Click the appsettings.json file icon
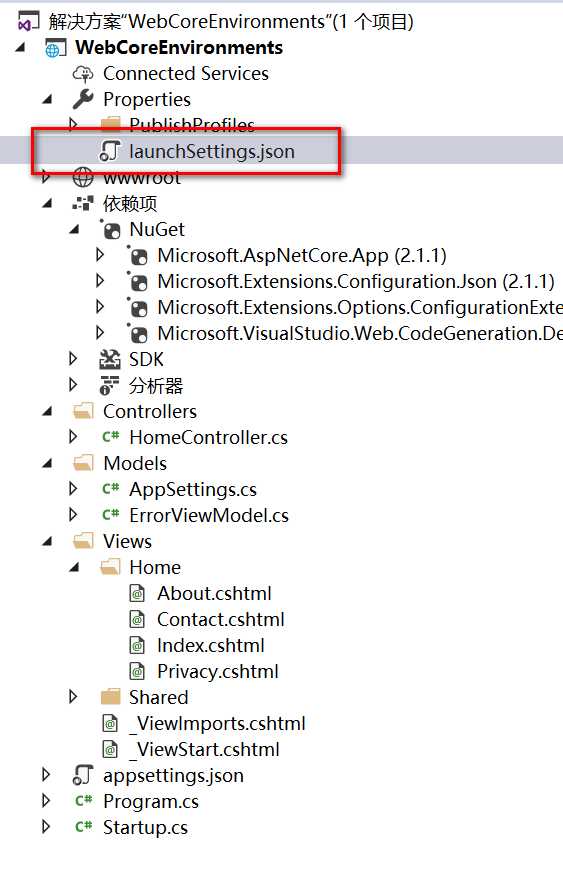The width and height of the screenshot is (563, 871). tap(83, 775)
